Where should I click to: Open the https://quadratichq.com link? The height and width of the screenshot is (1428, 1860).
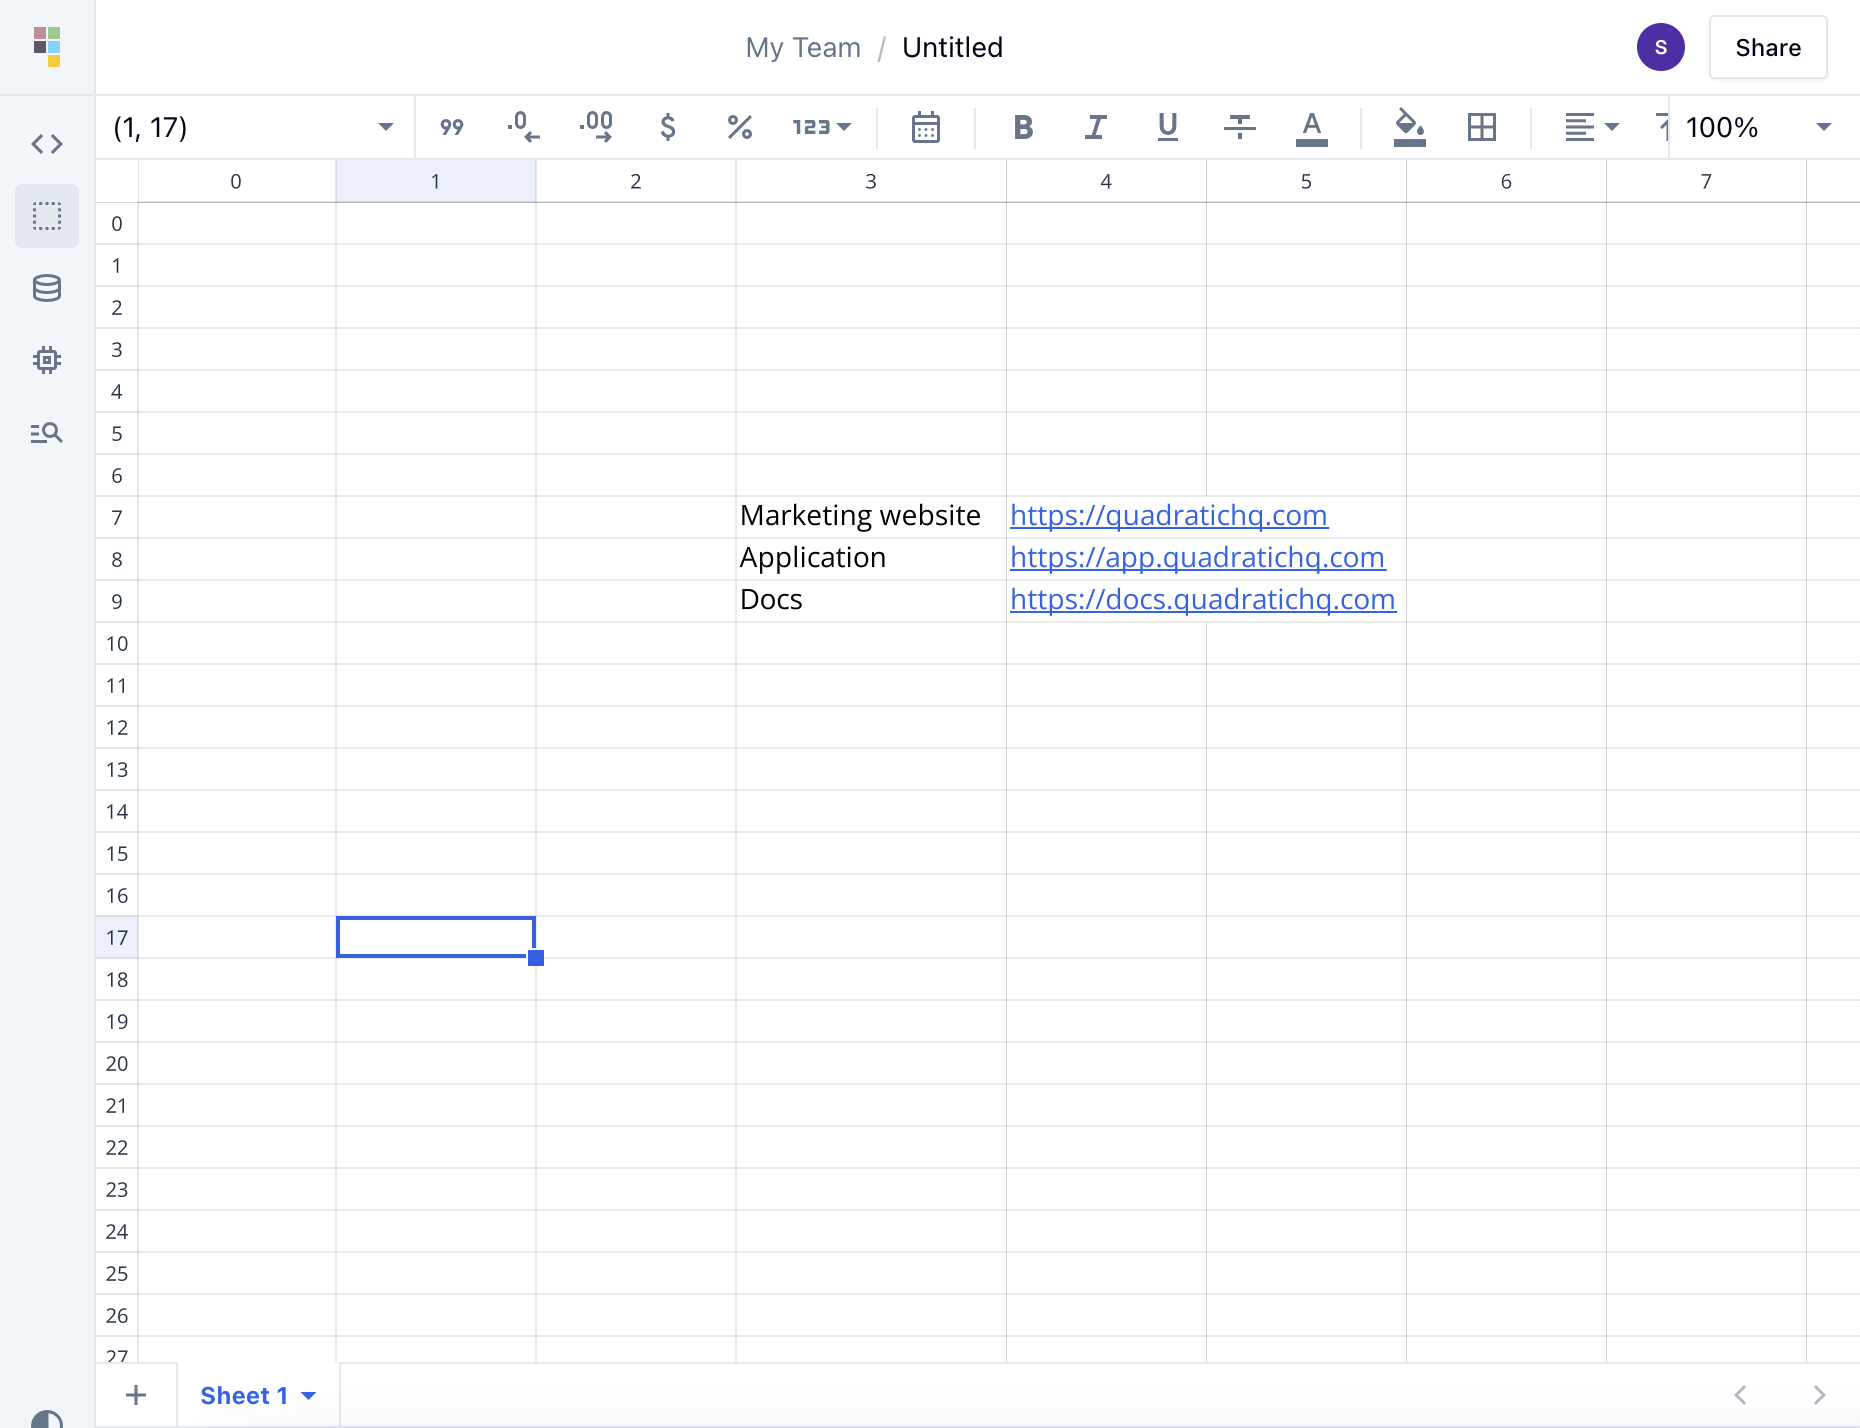click(x=1168, y=515)
